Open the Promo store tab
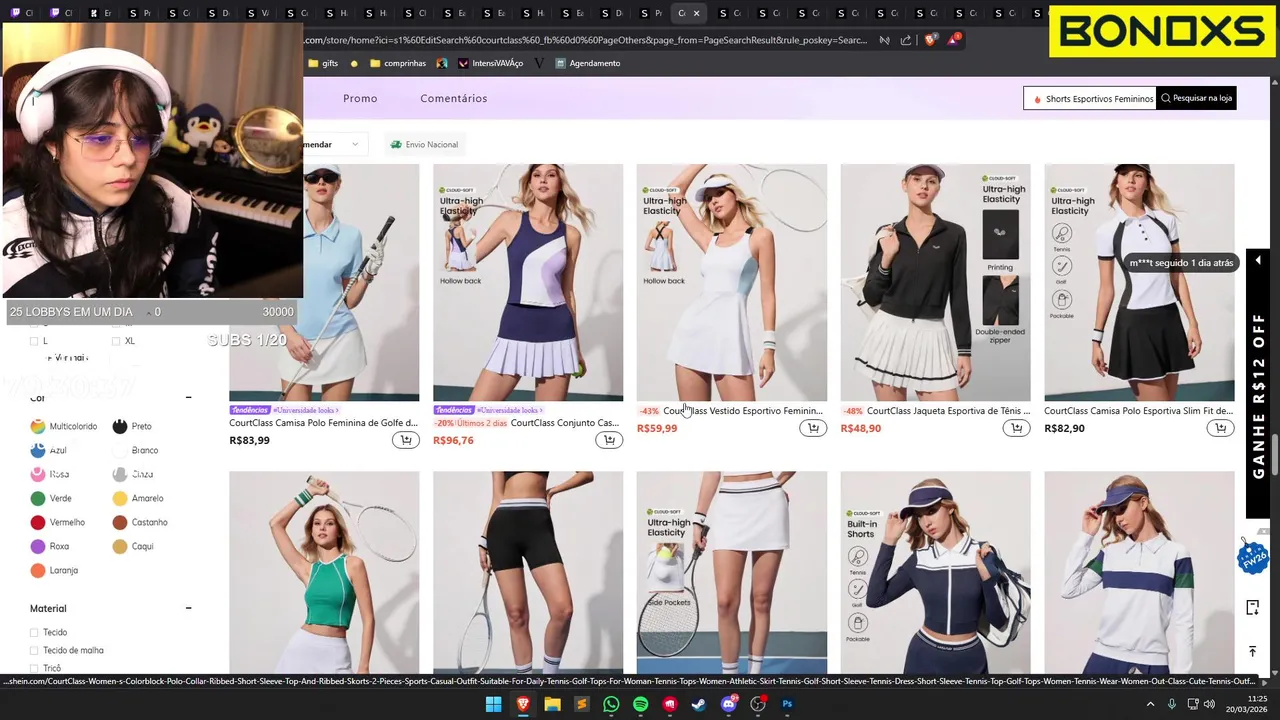Image resolution: width=1280 pixels, height=720 pixels. click(x=360, y=98)
